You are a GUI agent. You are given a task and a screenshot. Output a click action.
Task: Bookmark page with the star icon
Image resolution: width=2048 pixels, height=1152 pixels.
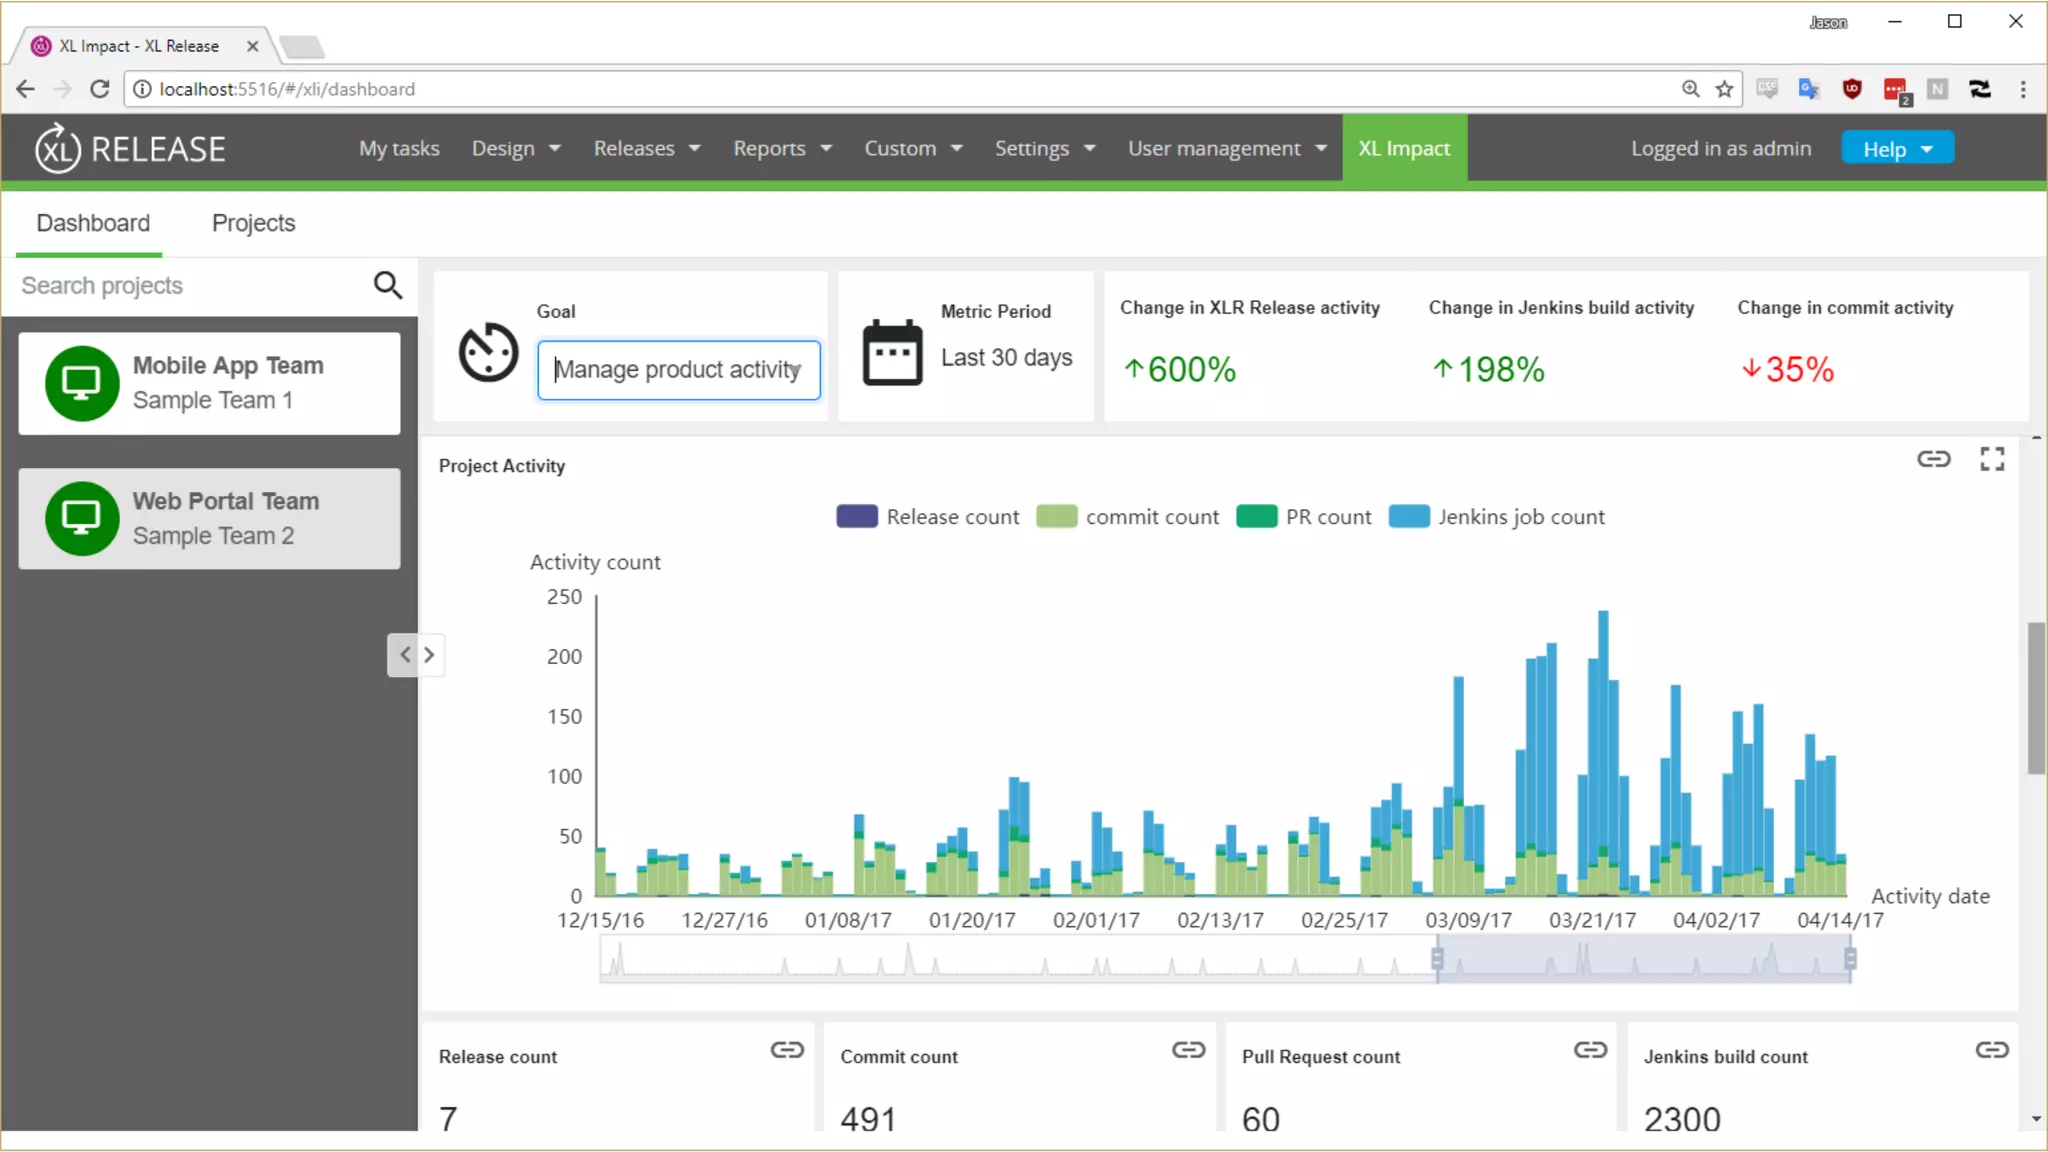coord(1724,89)
